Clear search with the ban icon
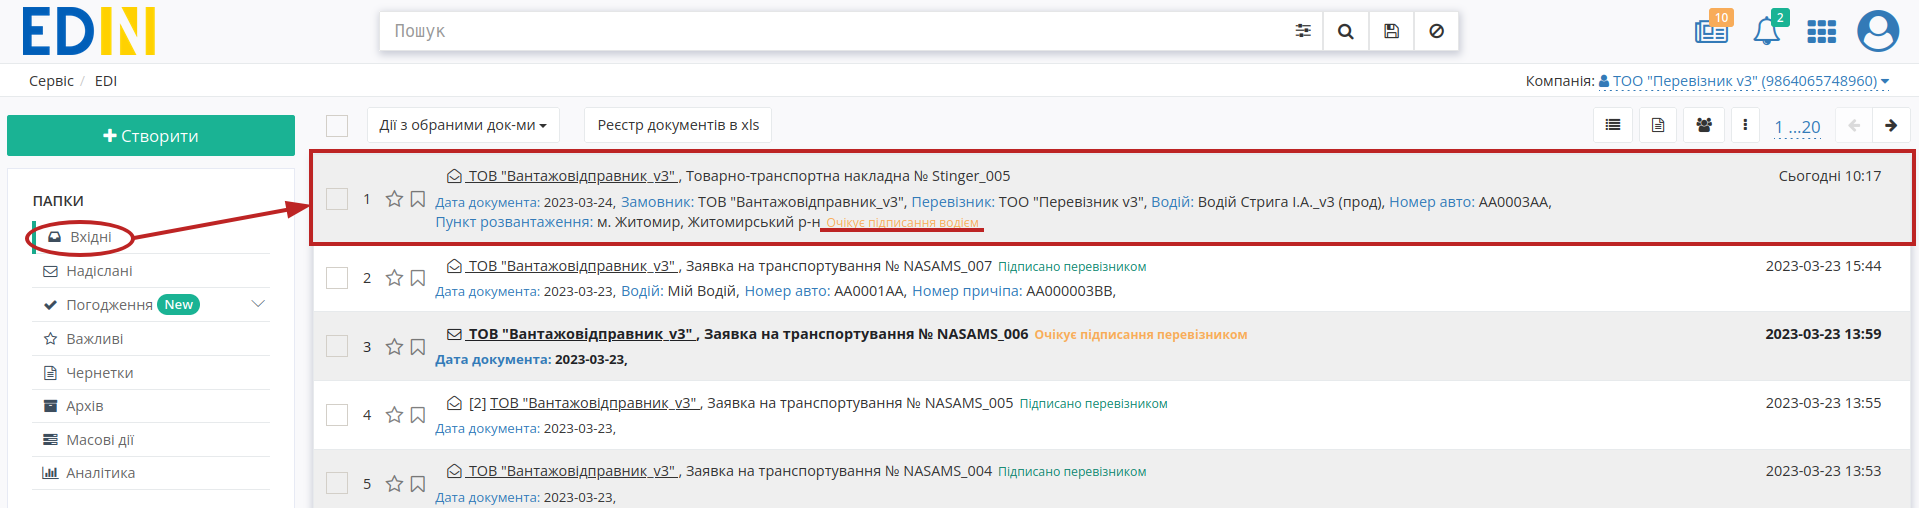This screenshot has height=508, width=1919. [x=1436, y=31]
